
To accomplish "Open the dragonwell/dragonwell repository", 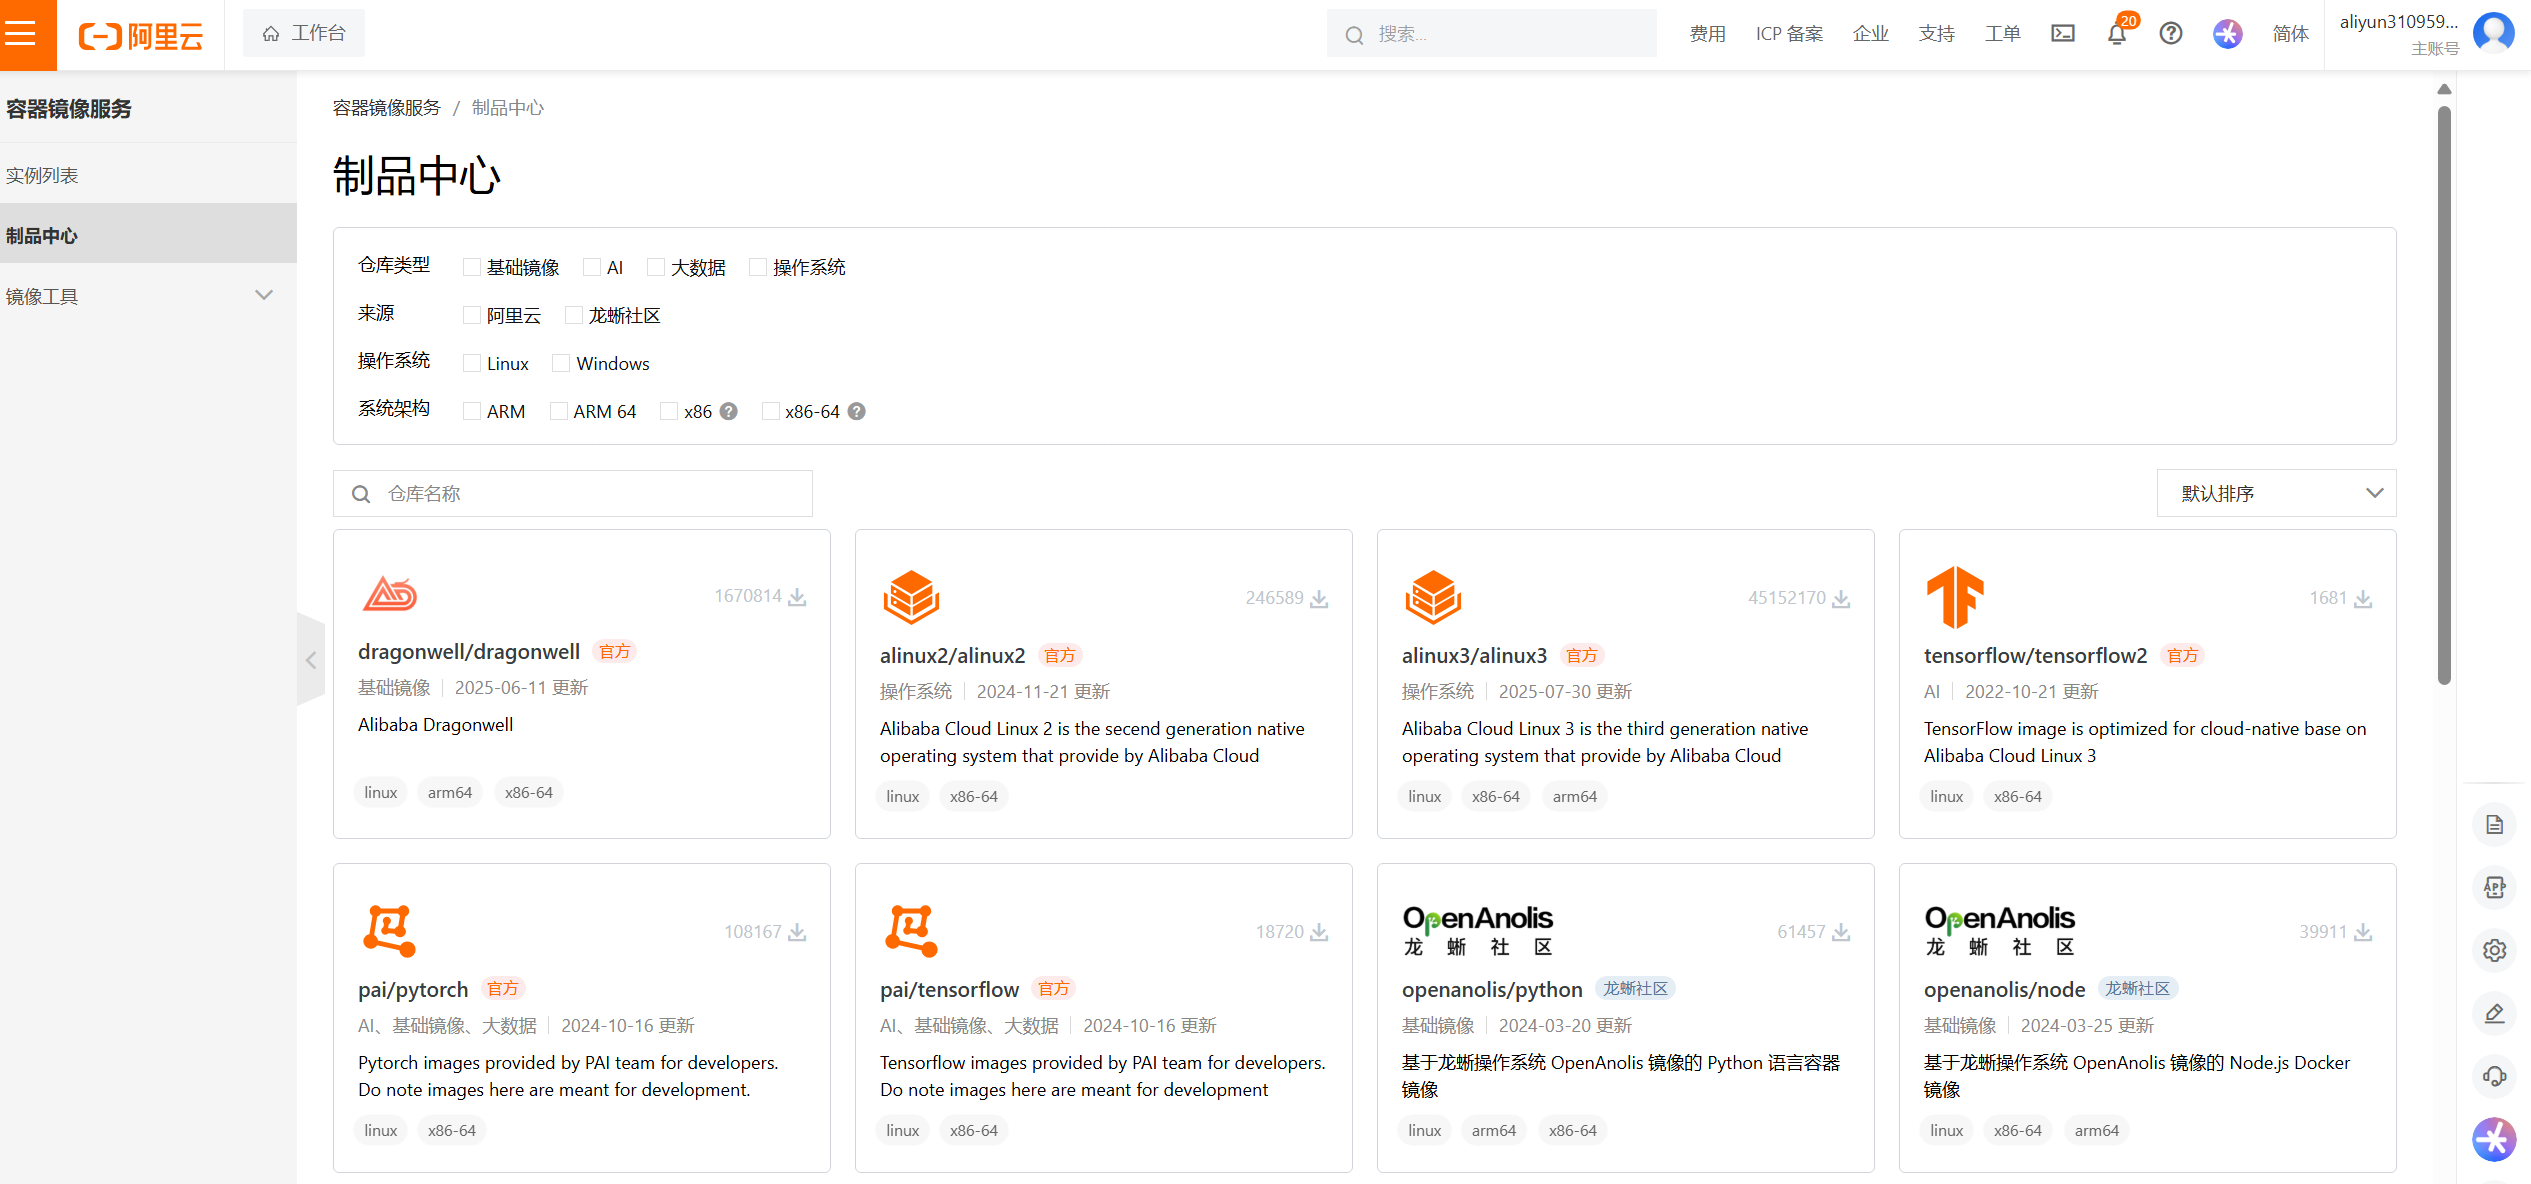I will [469, 652].
